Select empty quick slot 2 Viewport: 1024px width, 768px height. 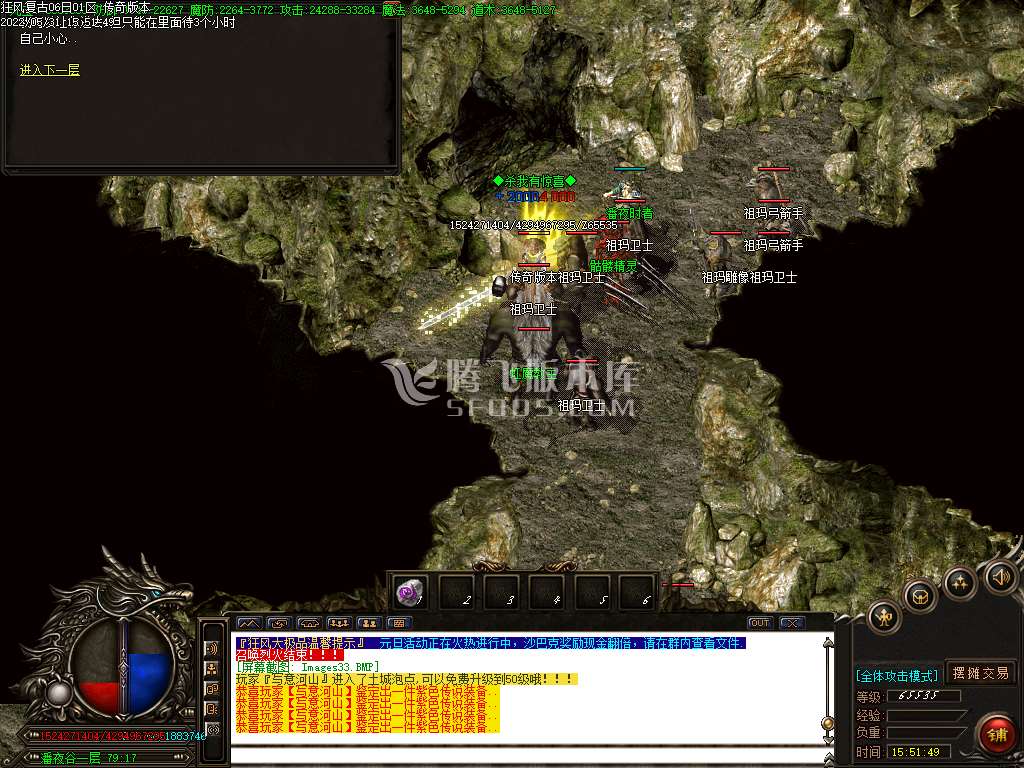point(456,593)
